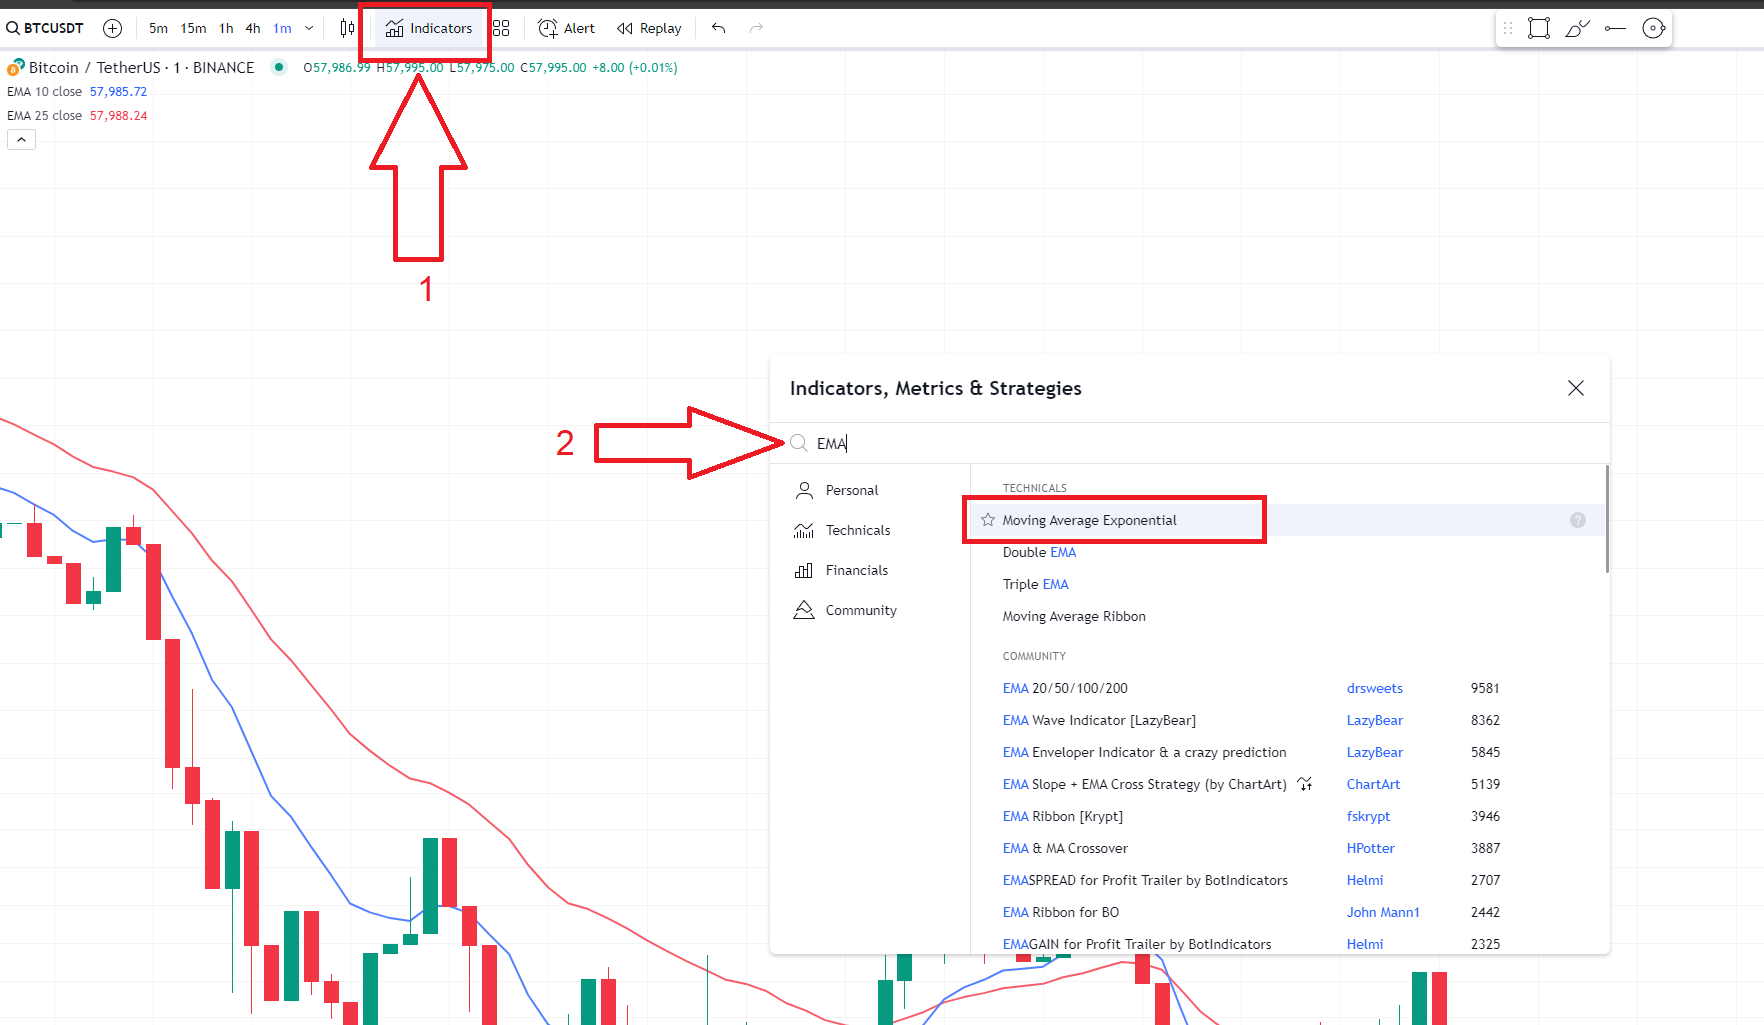The width and height of the screenshot is (1764, 1025).
Task: Select the 4h timeframe
Action: tap(253, 28)
